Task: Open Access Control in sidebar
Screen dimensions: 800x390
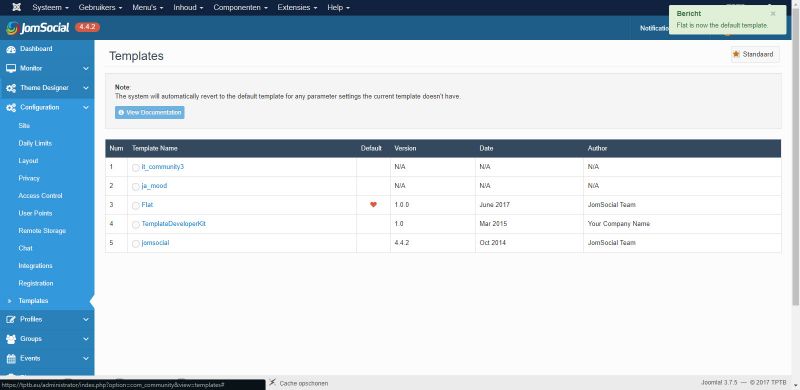Action: [40, 196]
